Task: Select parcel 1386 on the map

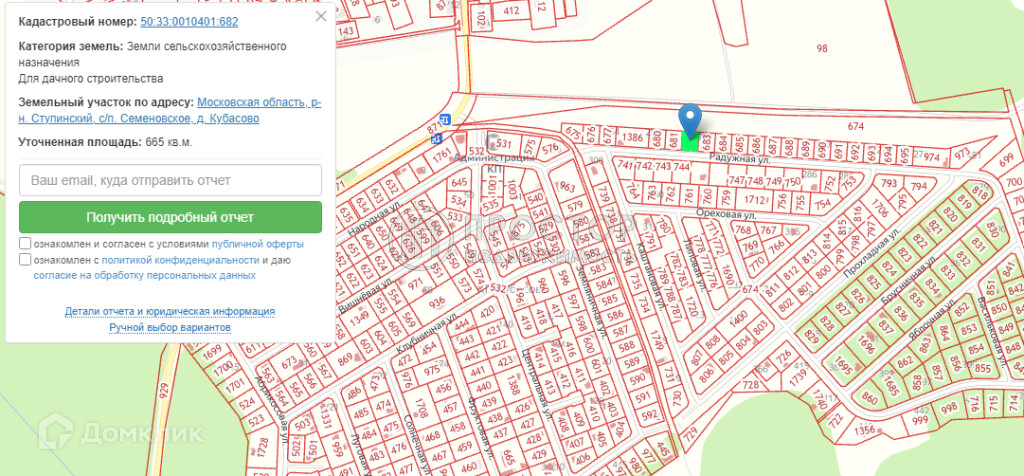Action: 632,137
